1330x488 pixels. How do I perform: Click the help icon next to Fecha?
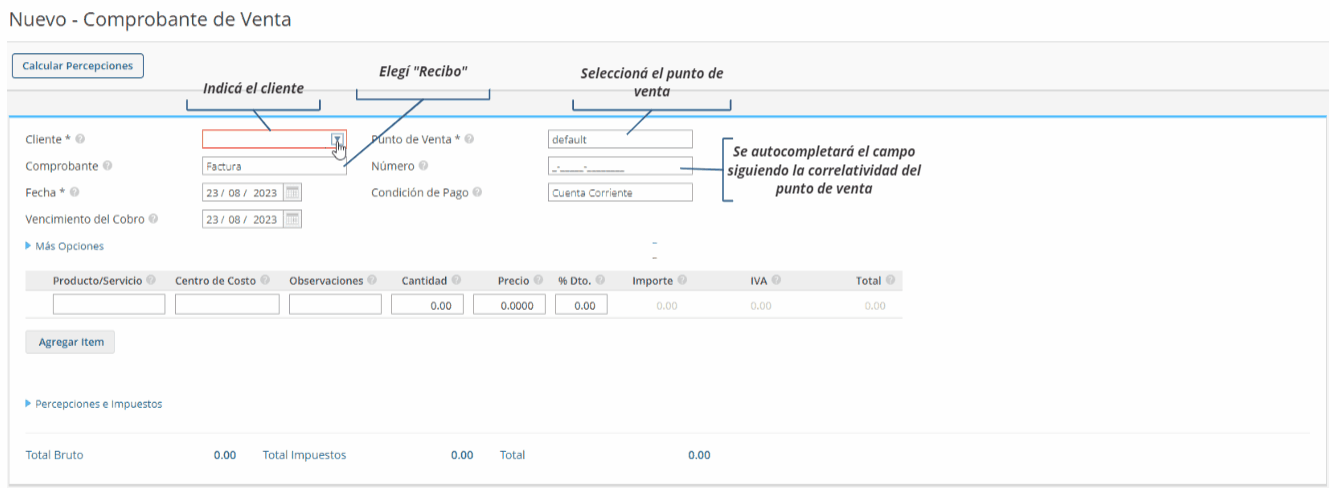74,192
